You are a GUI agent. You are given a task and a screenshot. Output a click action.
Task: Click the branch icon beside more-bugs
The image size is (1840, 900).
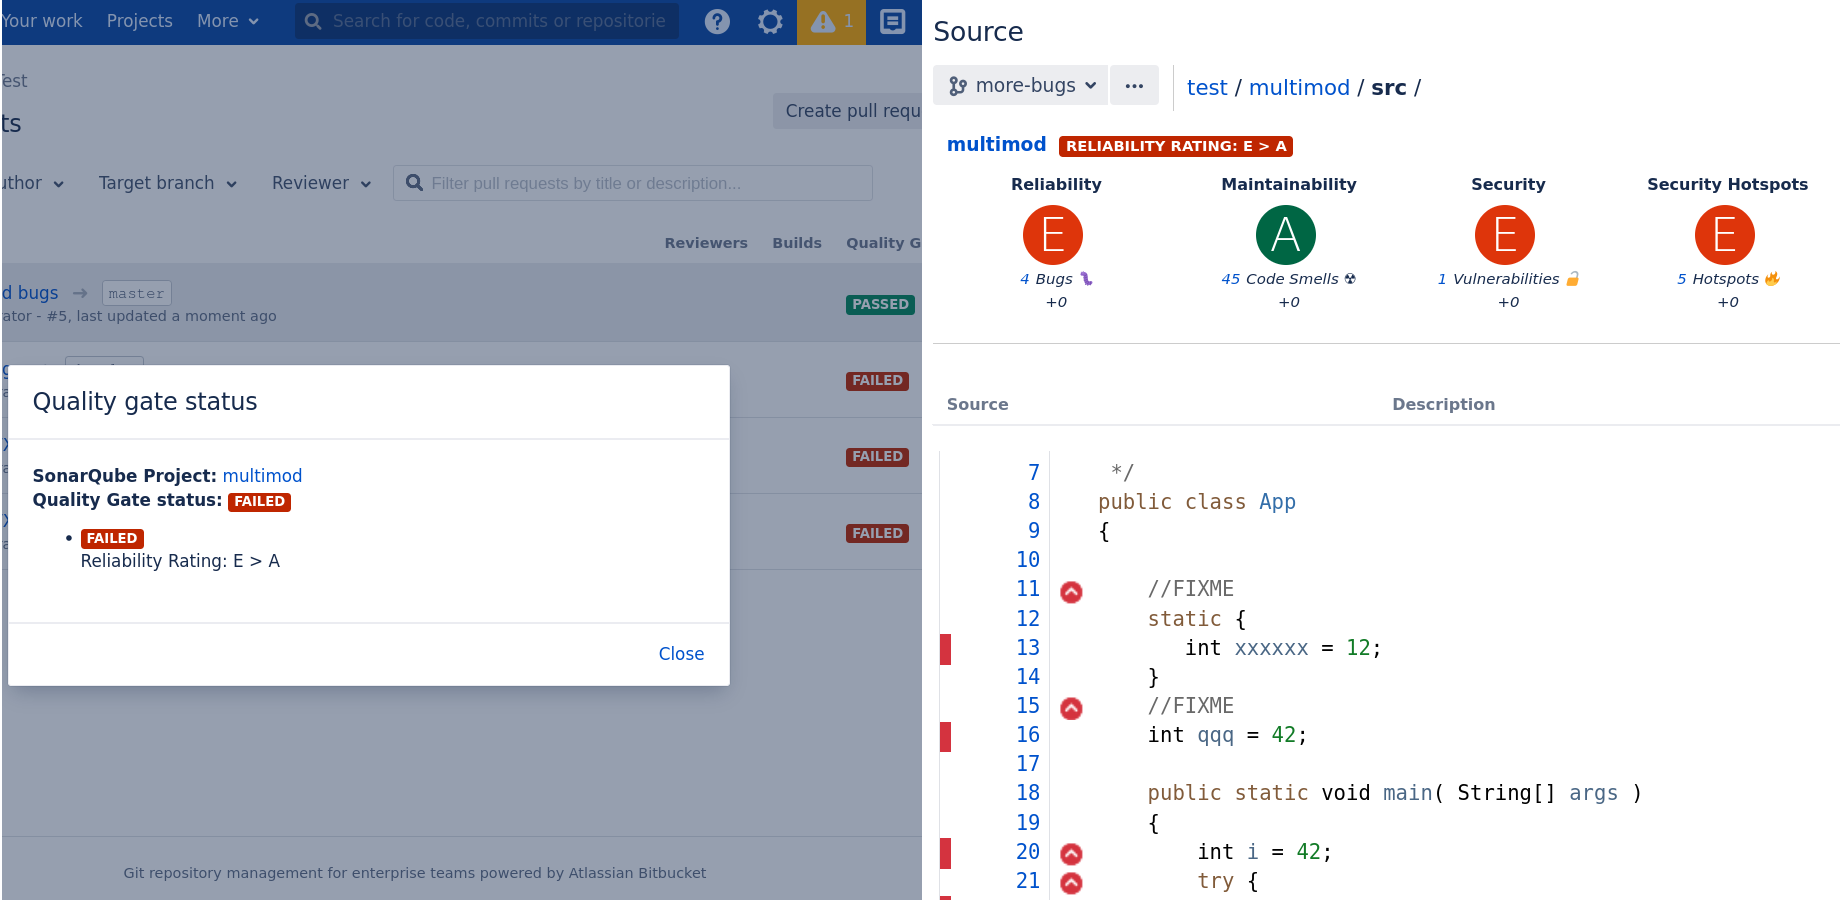tap(958, 86)
